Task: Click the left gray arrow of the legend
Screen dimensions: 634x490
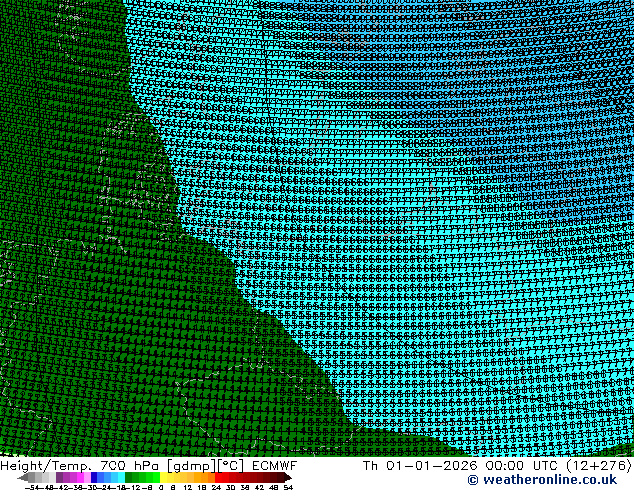Action: point(23,477)
